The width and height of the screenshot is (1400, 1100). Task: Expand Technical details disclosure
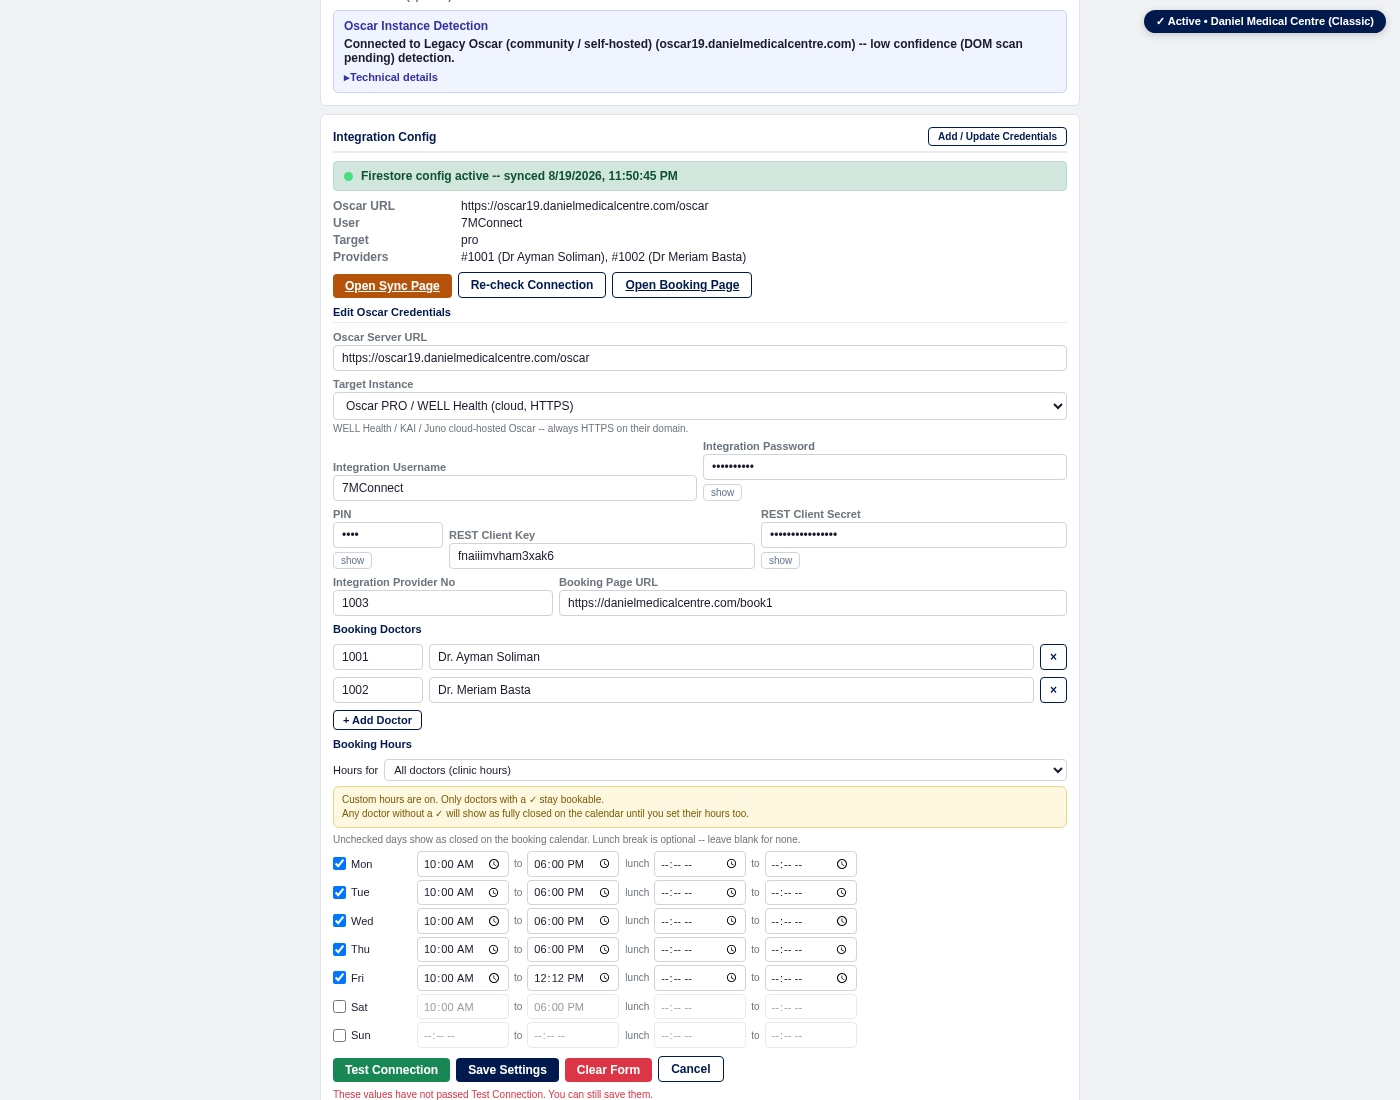point(391,77)
